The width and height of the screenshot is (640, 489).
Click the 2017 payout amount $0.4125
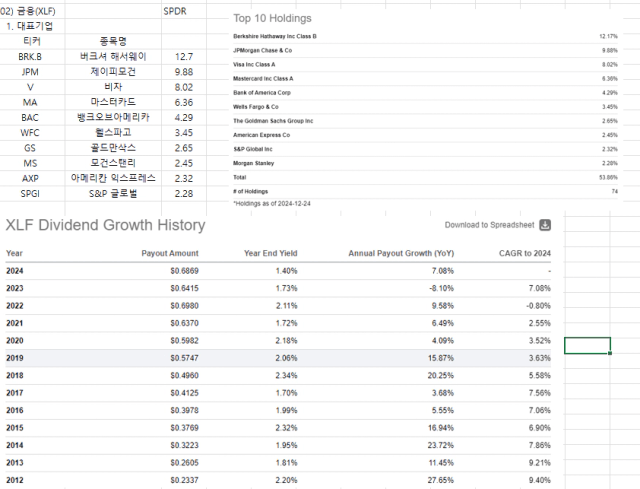[184, 393]
